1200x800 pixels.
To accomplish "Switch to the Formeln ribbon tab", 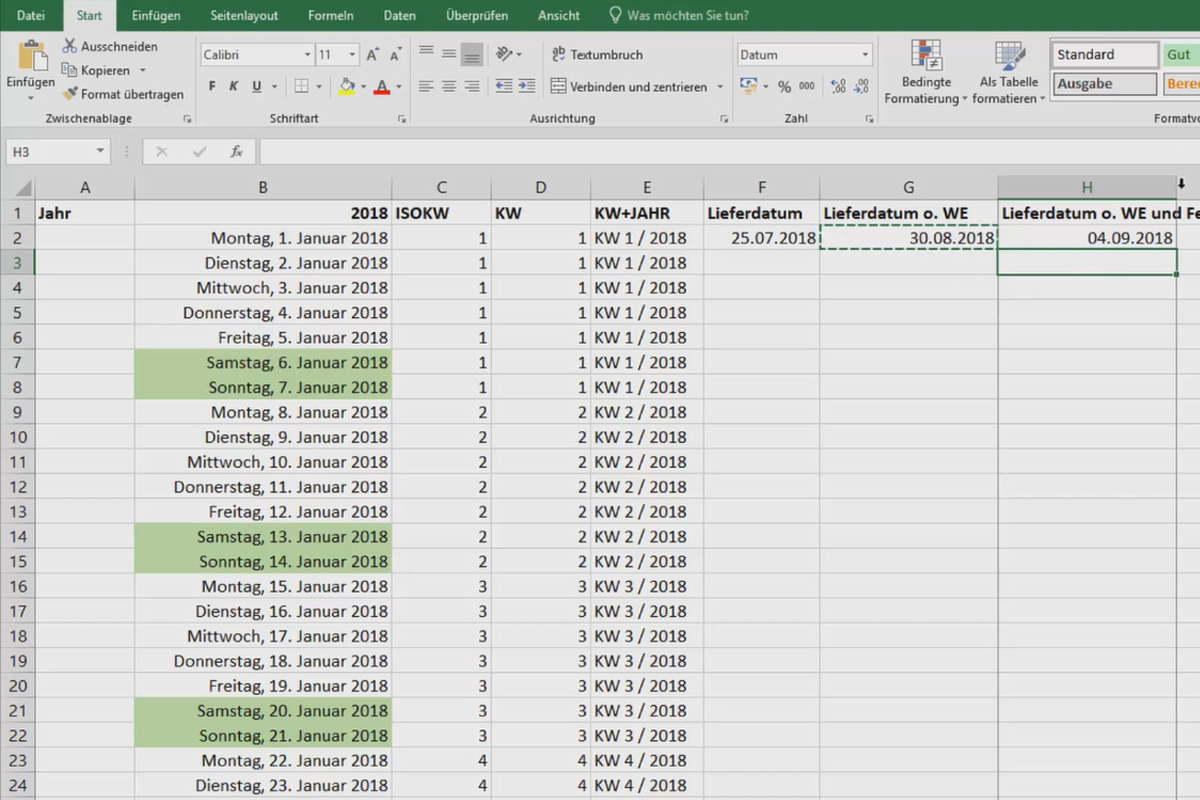I will 330,15.
